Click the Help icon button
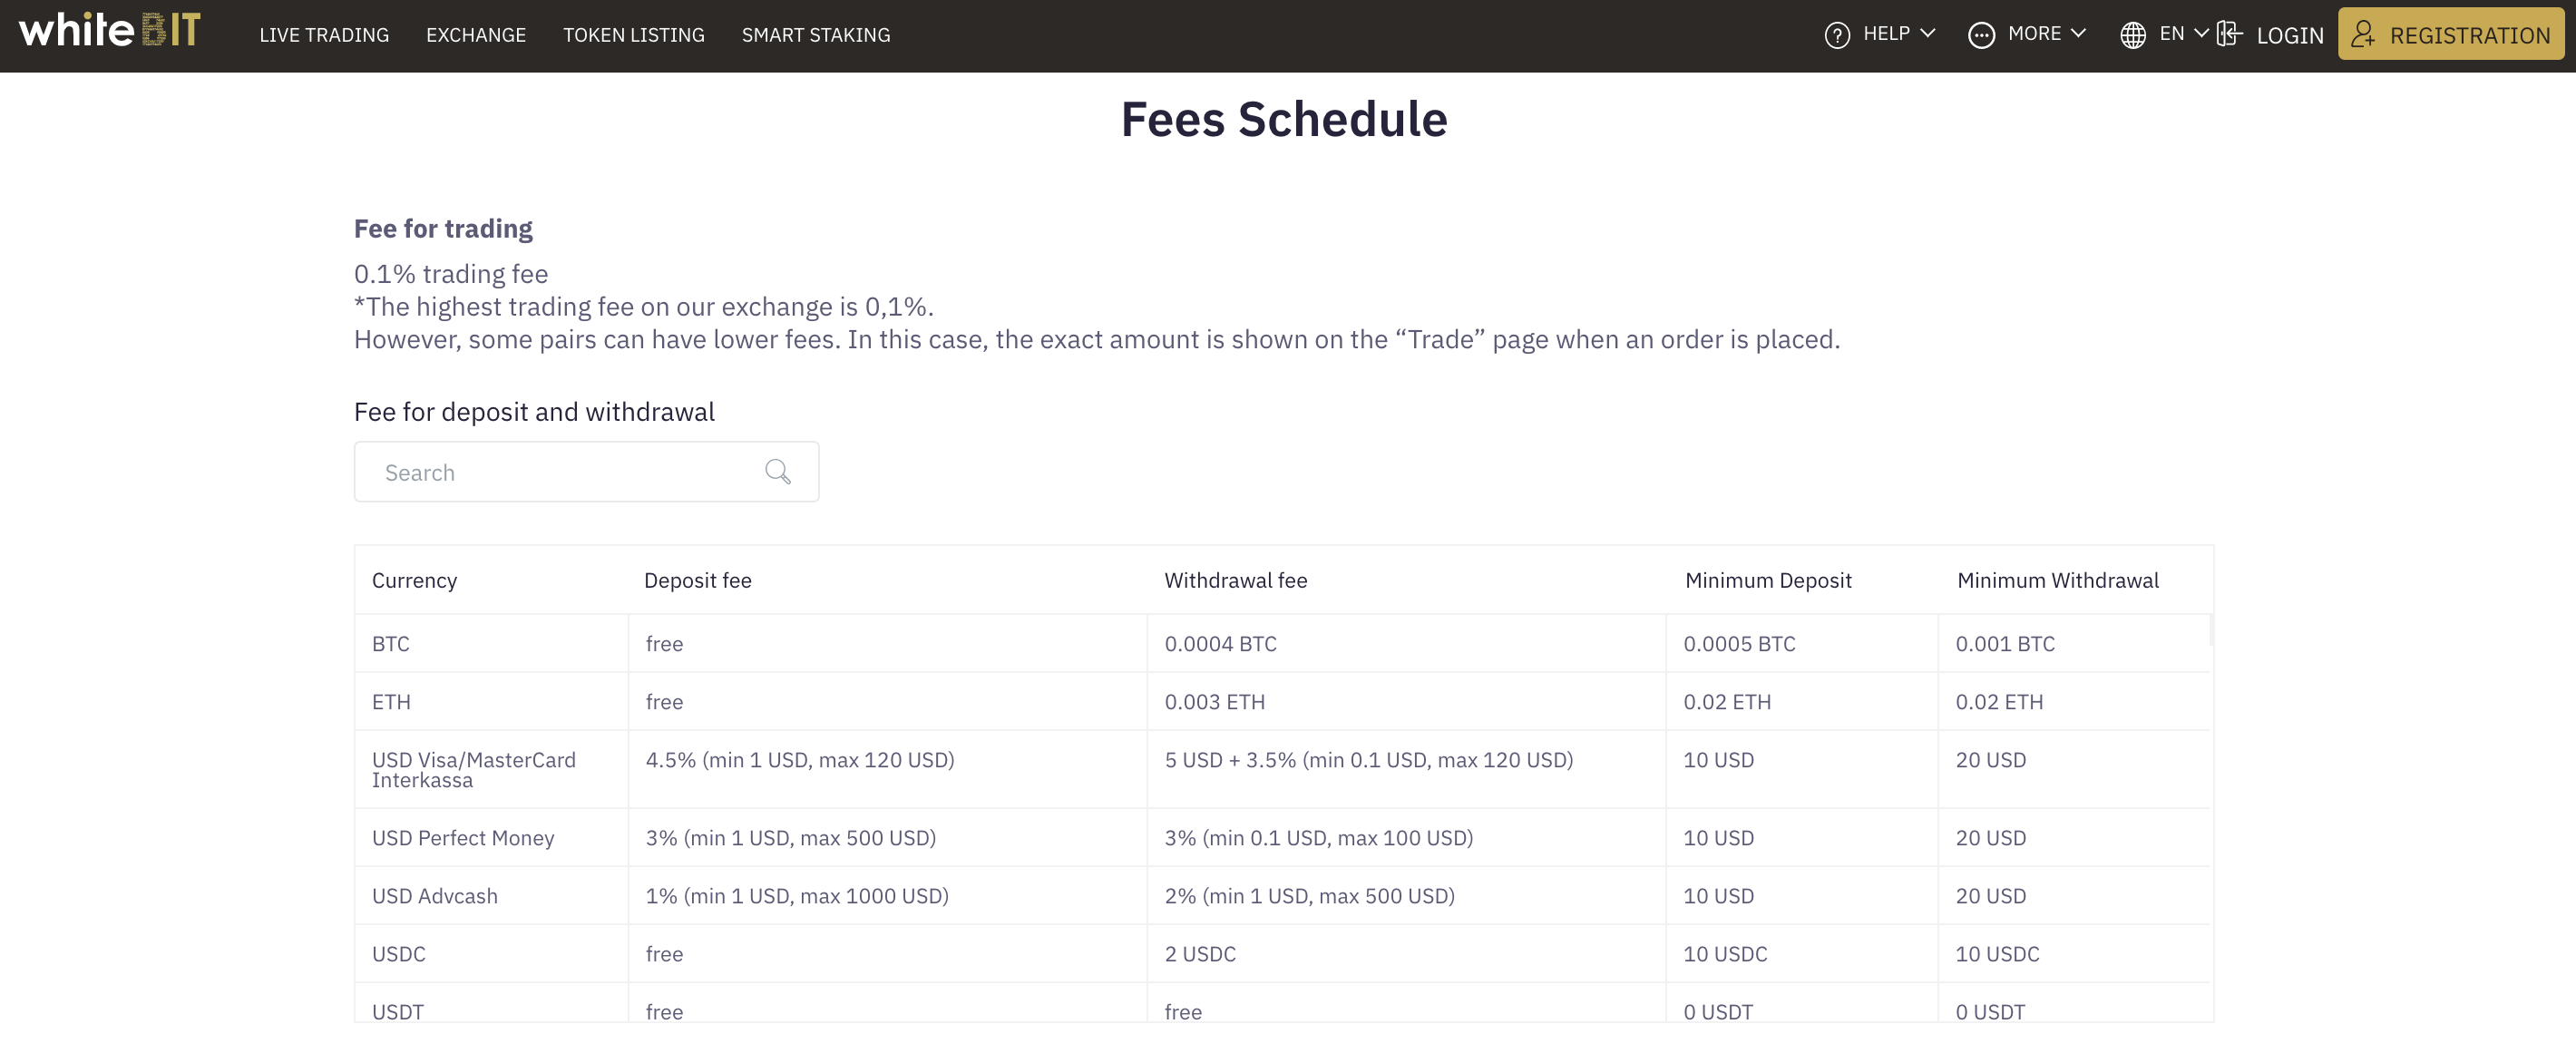Image resolution: width=2576 pixels, height=1063 pixels. (x=1837, y=34)
